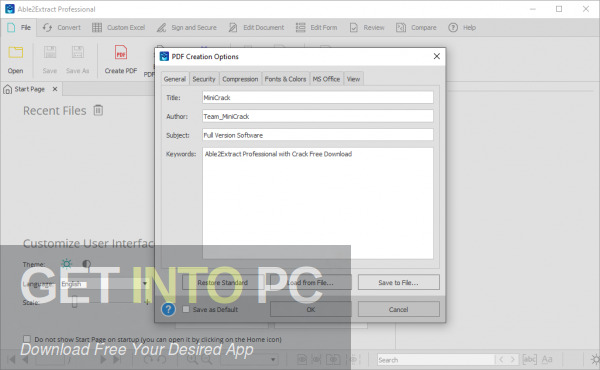
Task: Click the Title field containing MiniCrack
Action: point(318,97)
